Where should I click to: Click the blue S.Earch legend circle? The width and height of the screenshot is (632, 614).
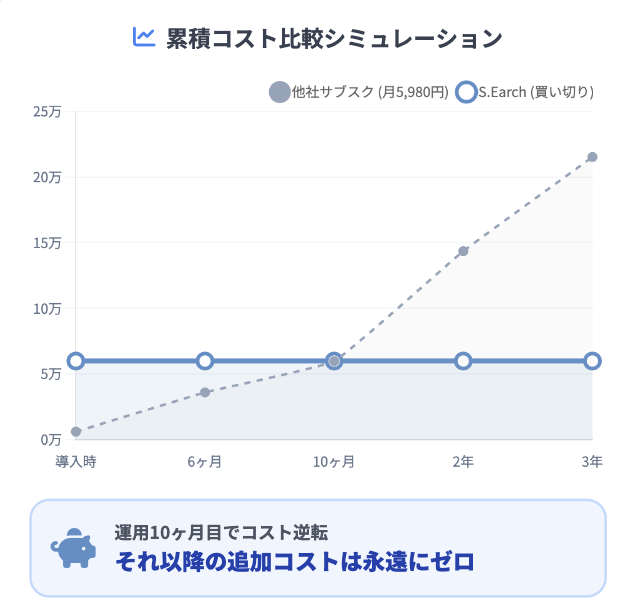coord(465,93)
